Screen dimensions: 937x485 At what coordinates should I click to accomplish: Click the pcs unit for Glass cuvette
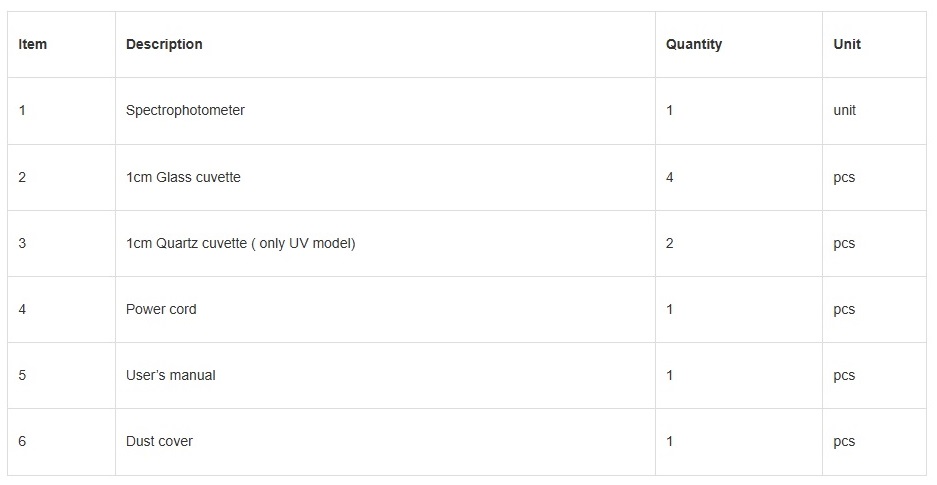pos(844,177)
